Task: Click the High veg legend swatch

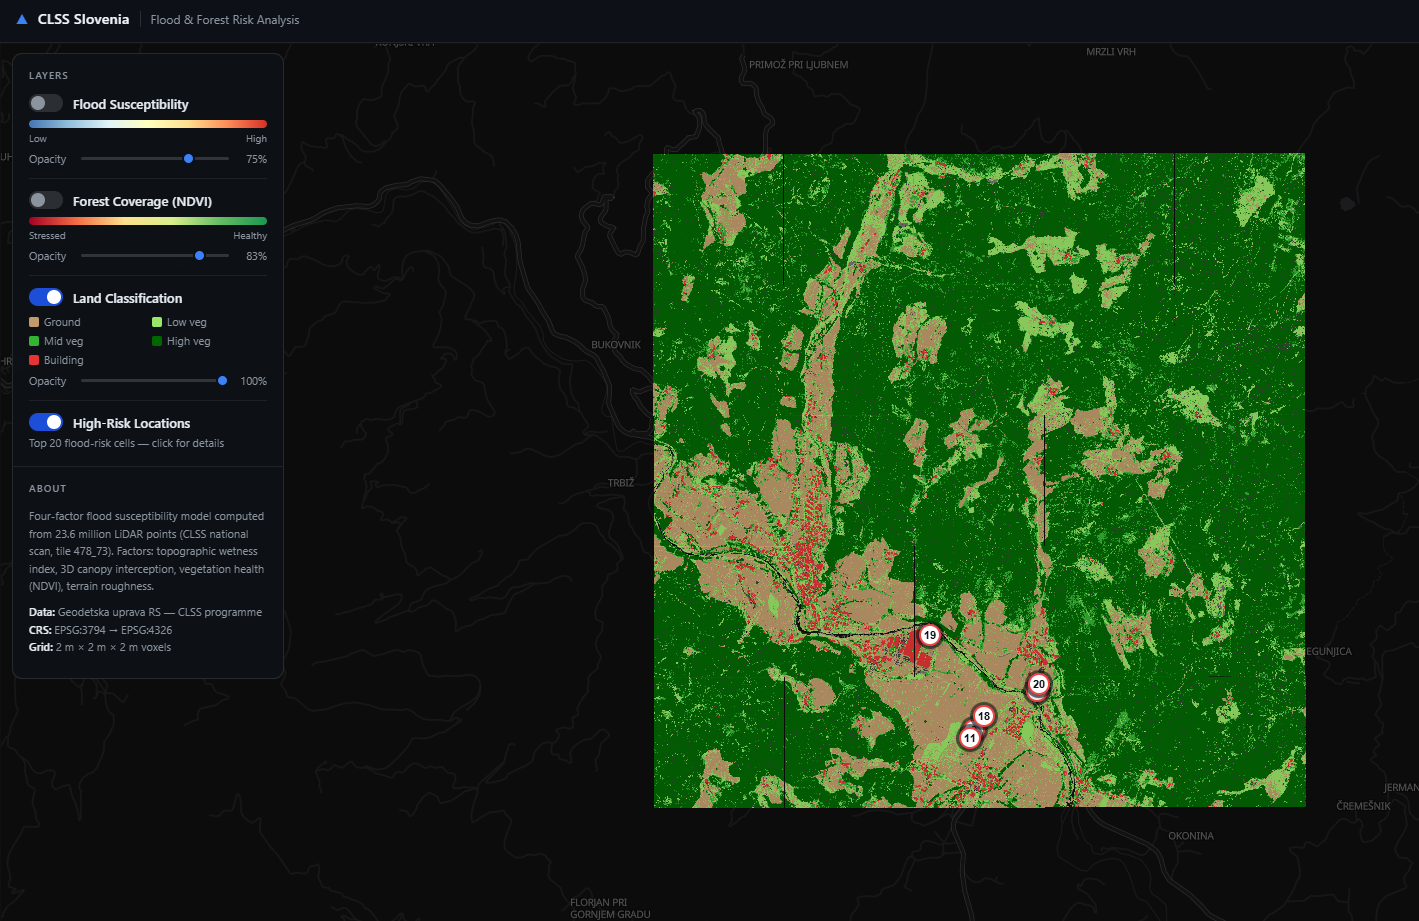Action: [157, 341]
